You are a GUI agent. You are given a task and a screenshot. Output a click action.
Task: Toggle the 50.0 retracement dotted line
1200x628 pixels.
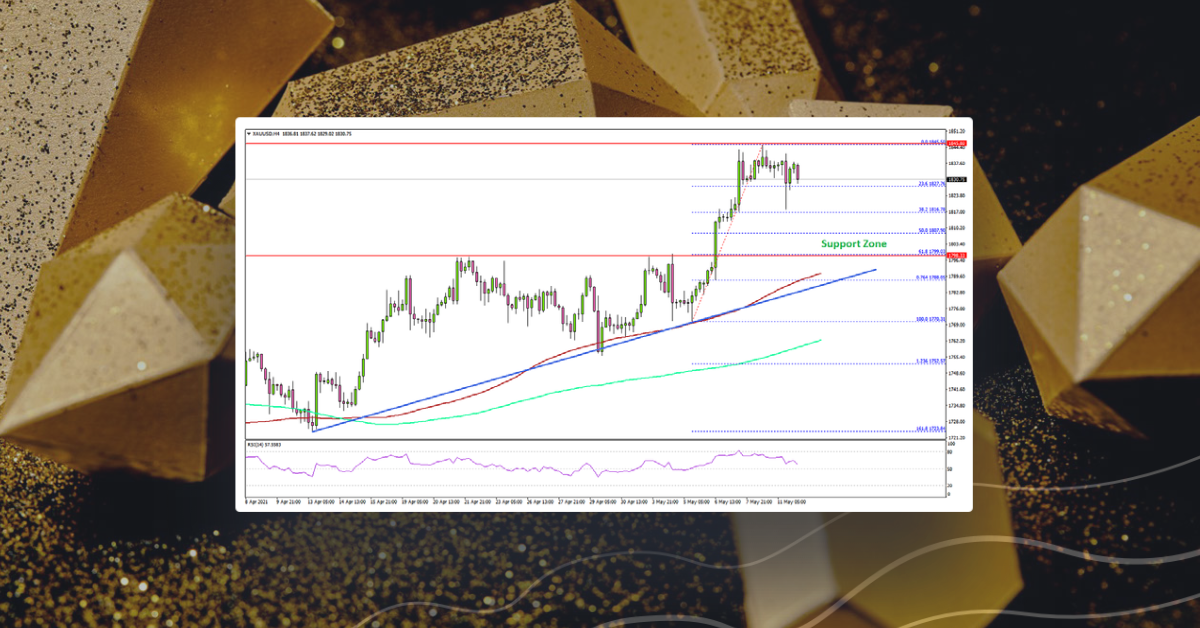[x=800, y=229]
